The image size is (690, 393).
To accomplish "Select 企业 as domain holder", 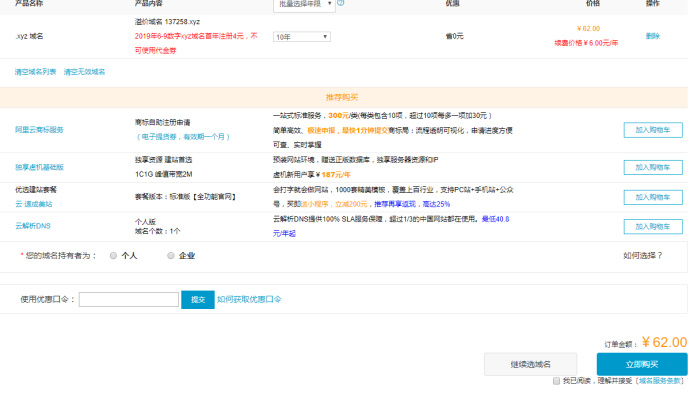I will (171, 256).
